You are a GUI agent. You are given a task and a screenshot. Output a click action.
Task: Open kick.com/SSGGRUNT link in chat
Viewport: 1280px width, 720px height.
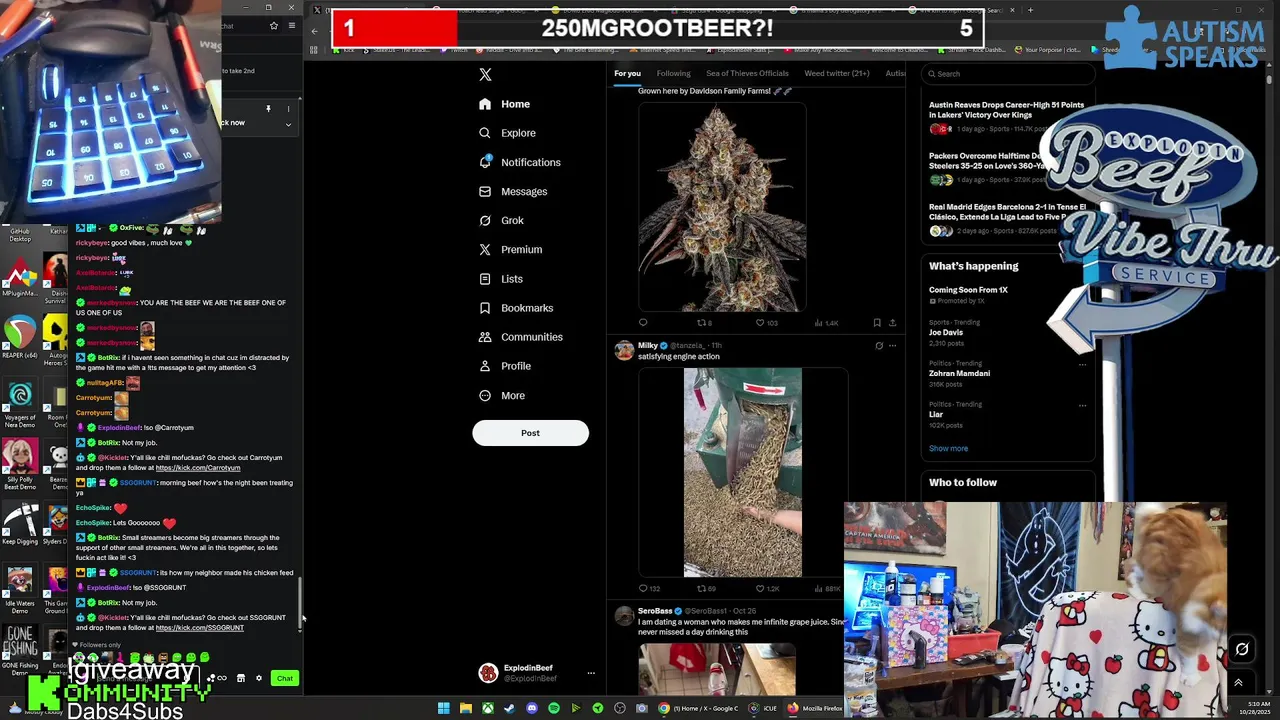(200, 628)
